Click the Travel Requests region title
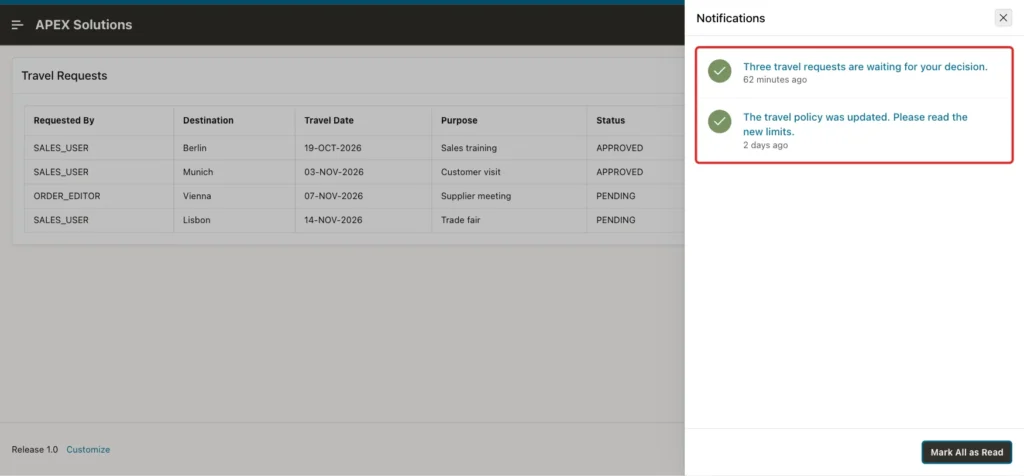1024x476 pixels. [x=64, y=76]
